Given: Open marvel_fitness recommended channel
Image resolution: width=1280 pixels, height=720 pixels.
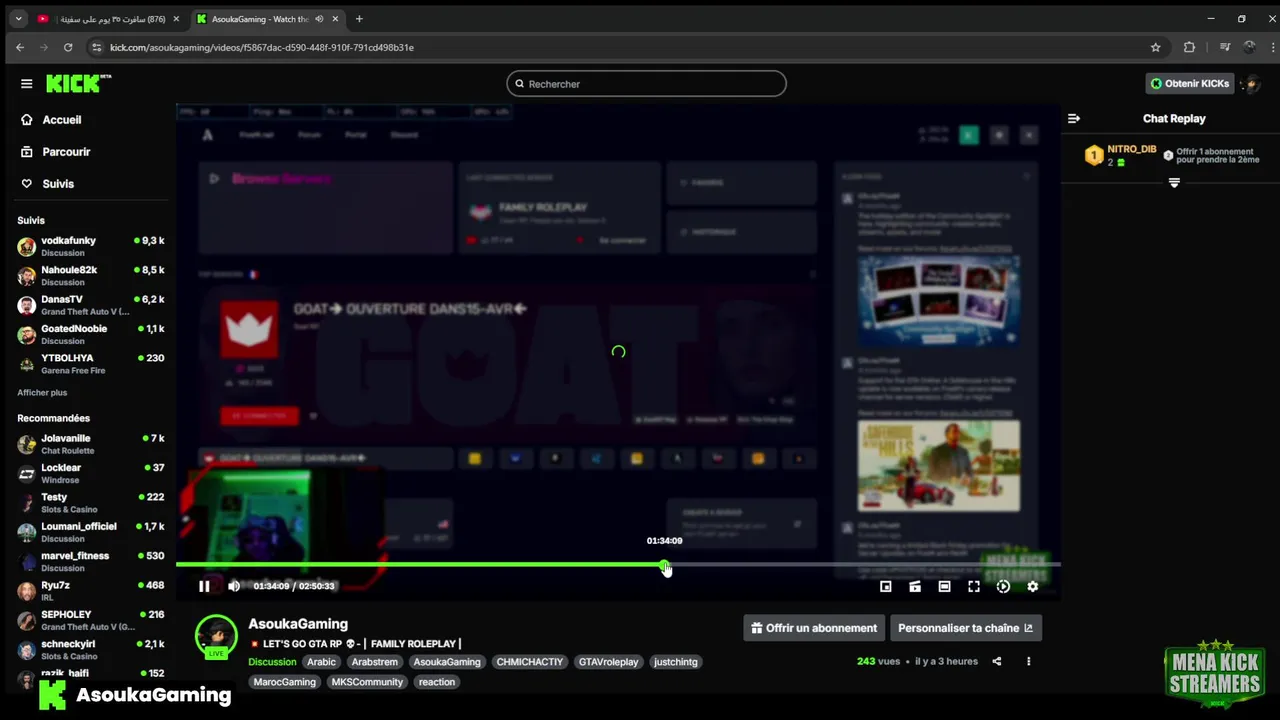Looking at the screenshot, I should click(x=90, y=561).
